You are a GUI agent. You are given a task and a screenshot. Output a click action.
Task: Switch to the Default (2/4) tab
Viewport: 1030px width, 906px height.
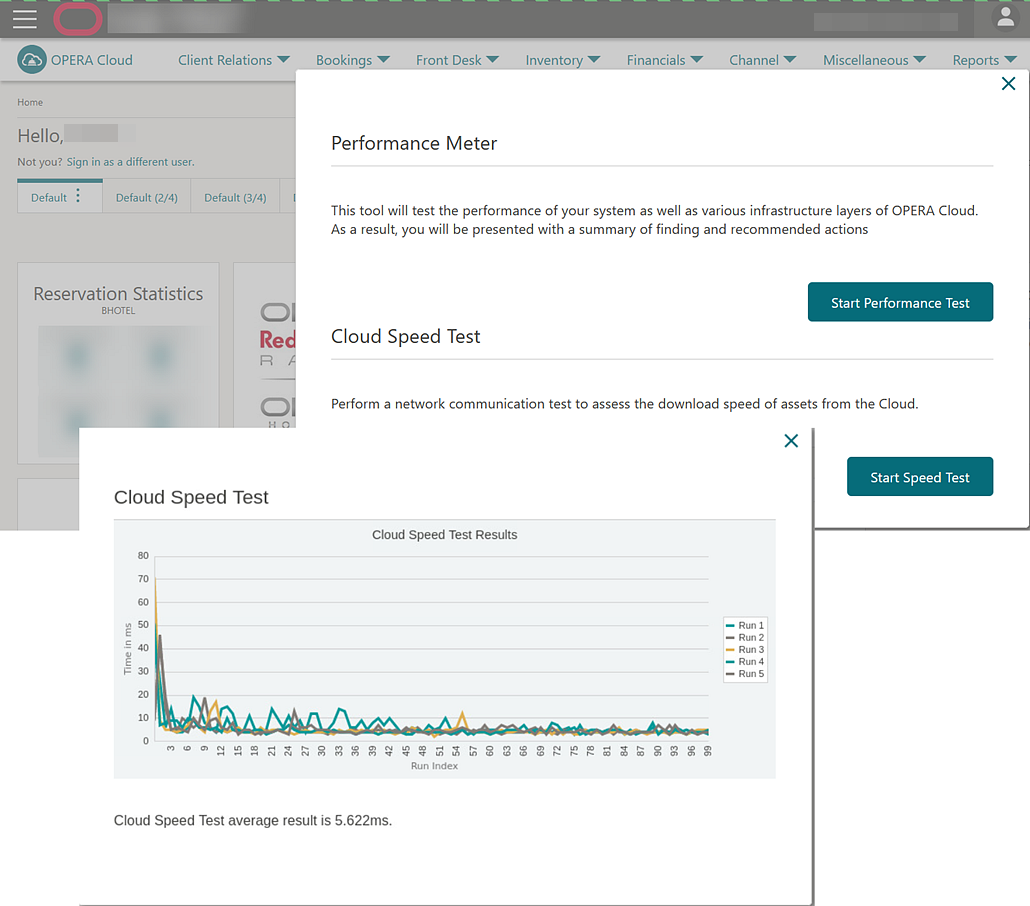(x=146, y=198)
